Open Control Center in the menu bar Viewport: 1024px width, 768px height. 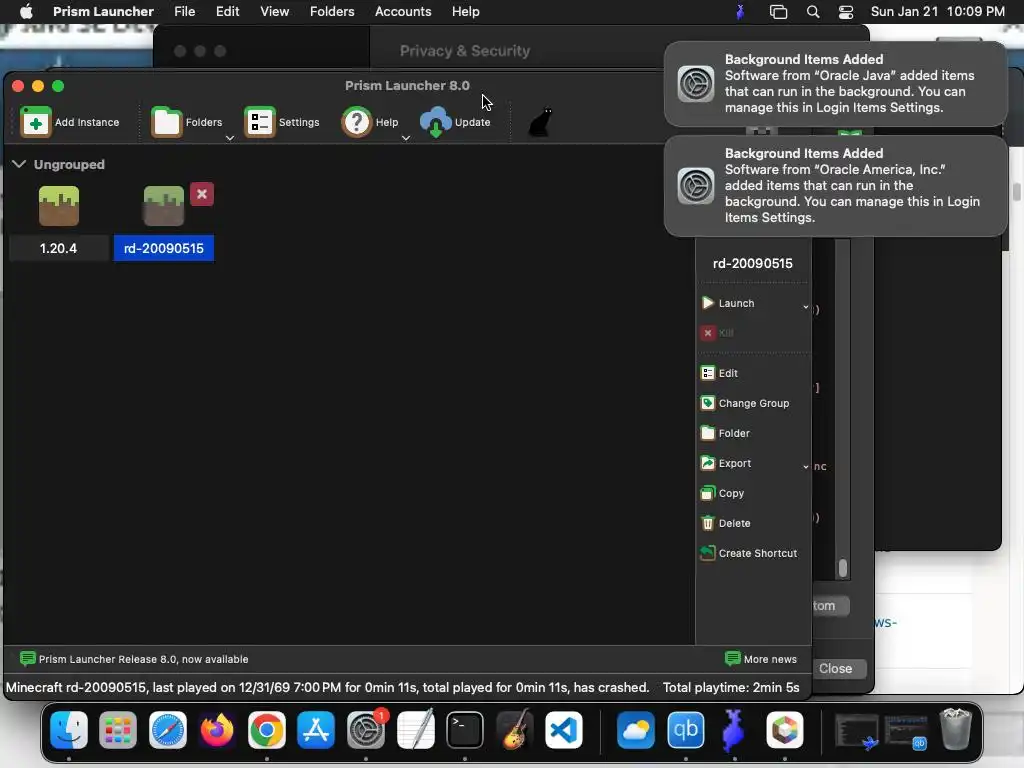point(846,12)
